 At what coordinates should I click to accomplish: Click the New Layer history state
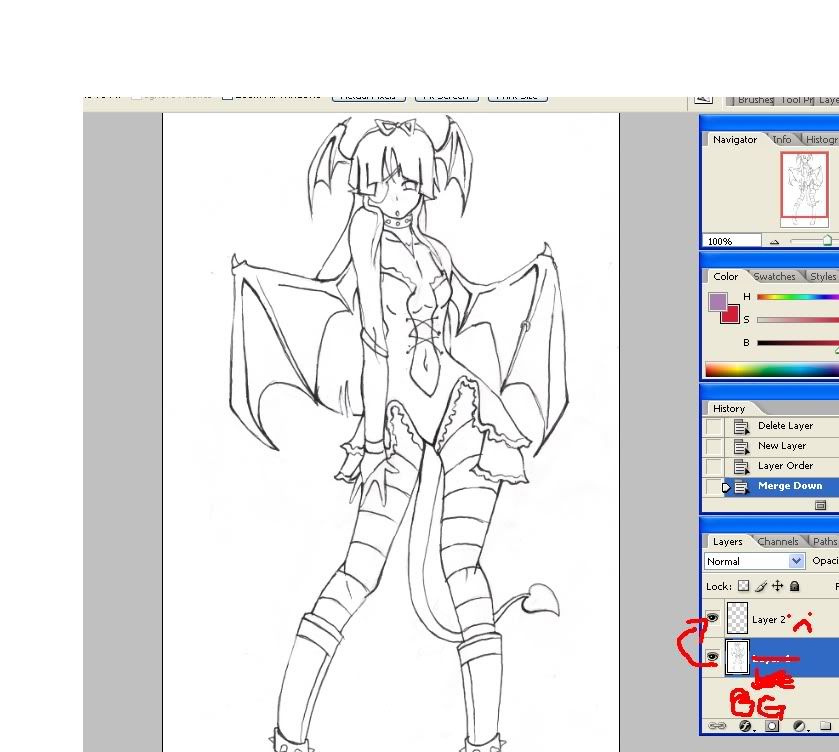(782, 445)
